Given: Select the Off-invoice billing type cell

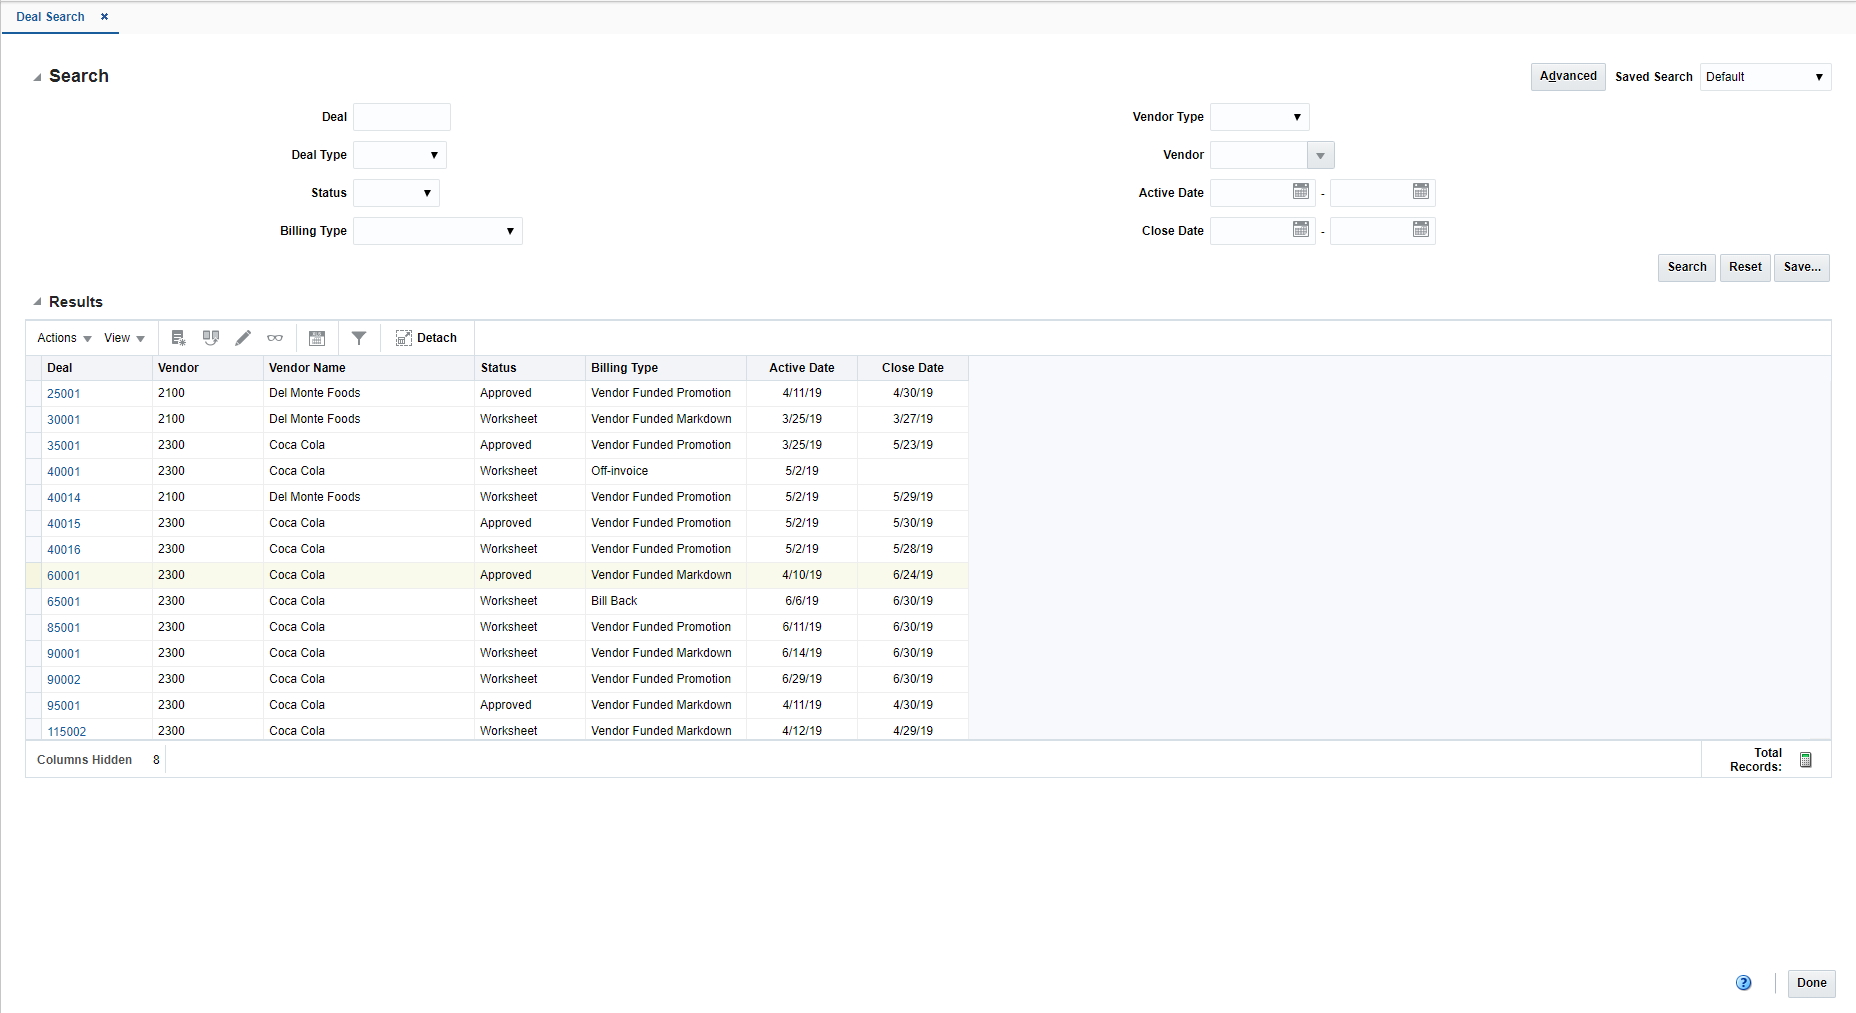Looking at the screenshot, I should coord(666,471).
